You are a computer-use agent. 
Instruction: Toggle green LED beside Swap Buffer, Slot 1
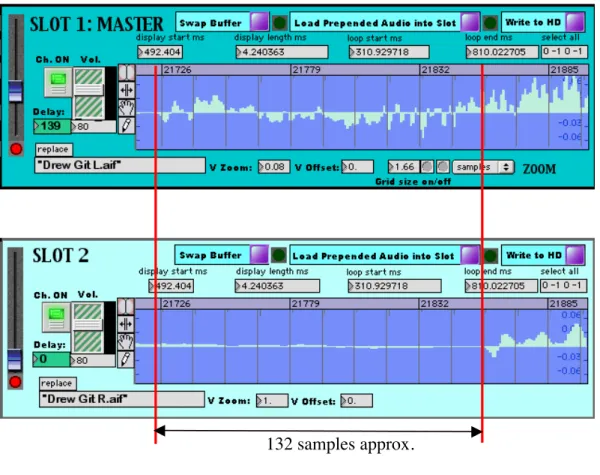tap(280, 23)
